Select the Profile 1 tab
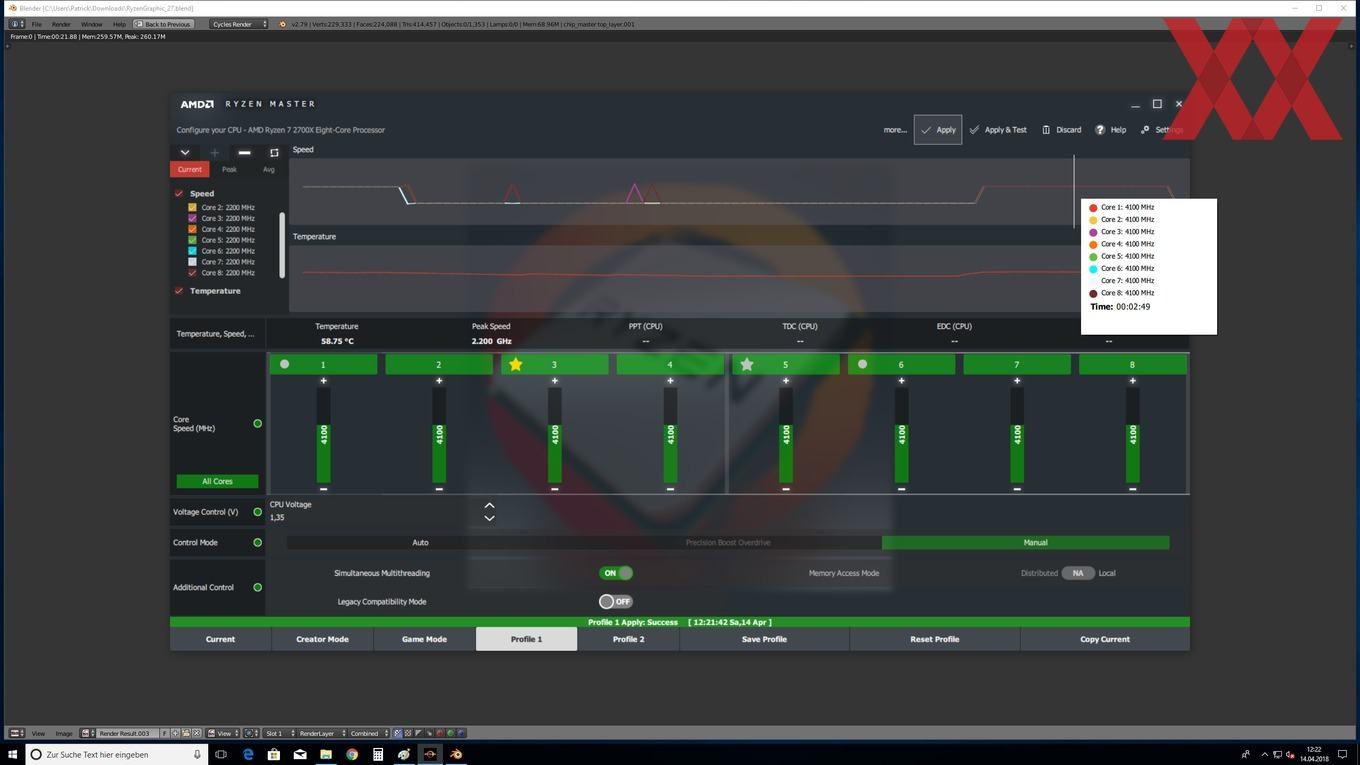This screenshot has height=765, width=1360. [526, 639]
